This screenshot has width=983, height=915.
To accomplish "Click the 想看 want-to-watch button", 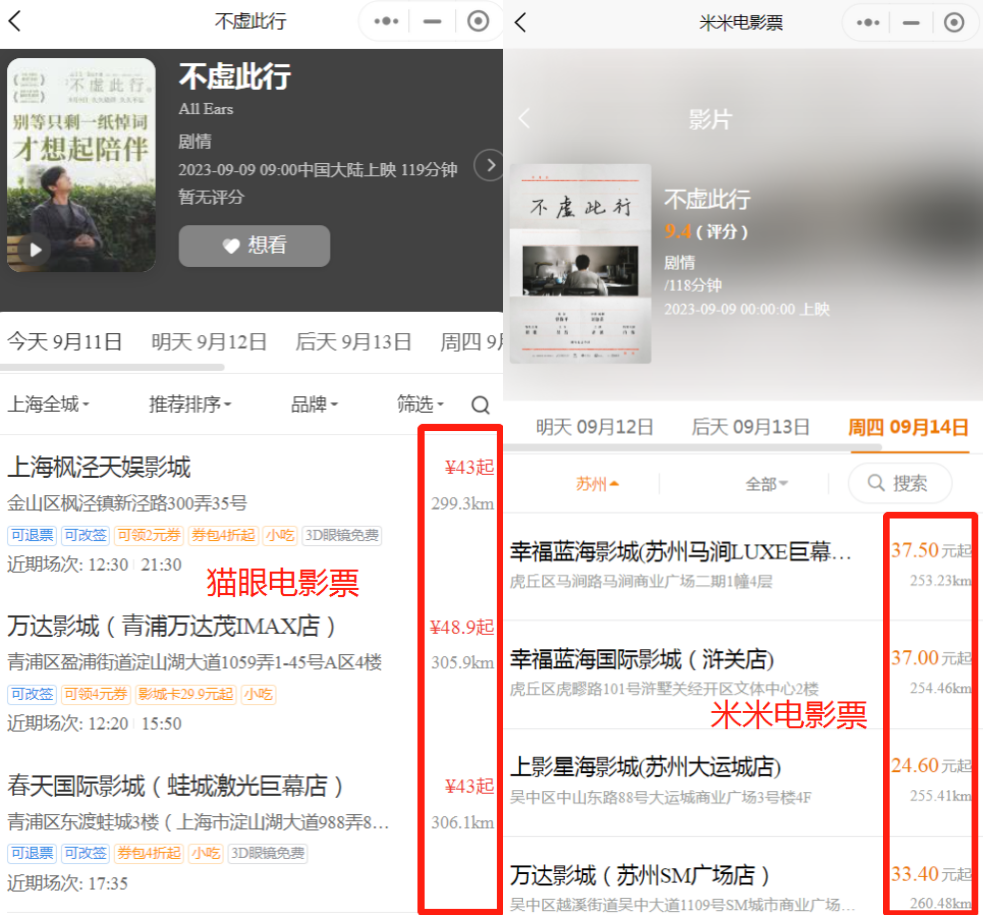I will (254, 245).
